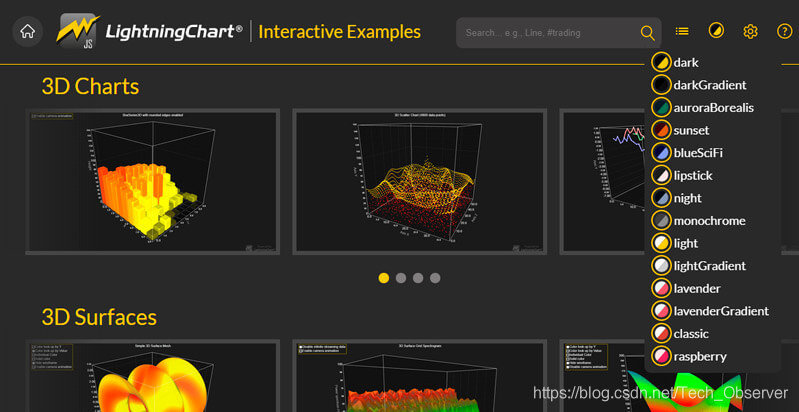This screenshot has width=799, height=412.
Task: Open the 3D Surface Grid Spectrogram thumbnail
Action: tap(419, 376)
